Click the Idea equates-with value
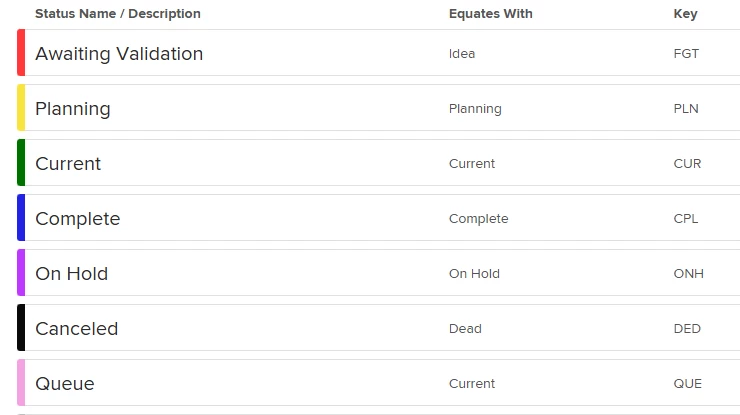Viewport: 740px width, 415px height. (x=462, y=54)
